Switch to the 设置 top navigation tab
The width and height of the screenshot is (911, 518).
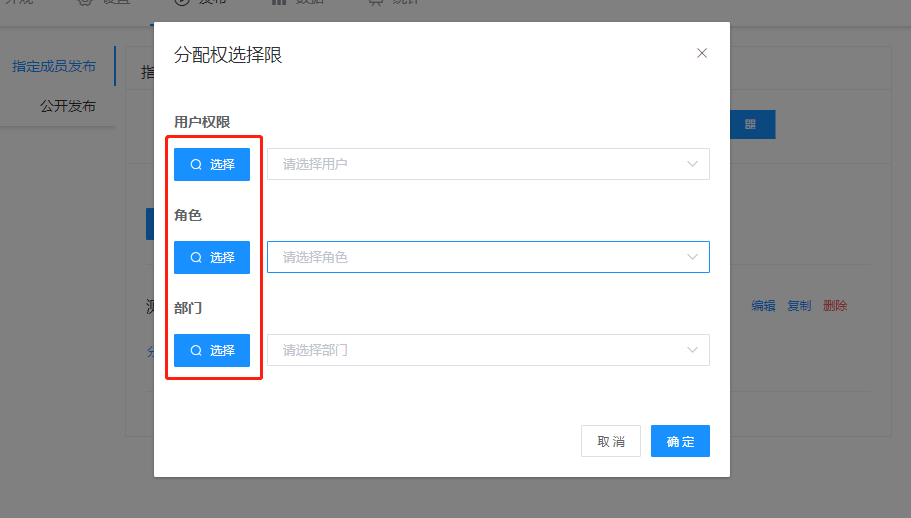point(103,3)
